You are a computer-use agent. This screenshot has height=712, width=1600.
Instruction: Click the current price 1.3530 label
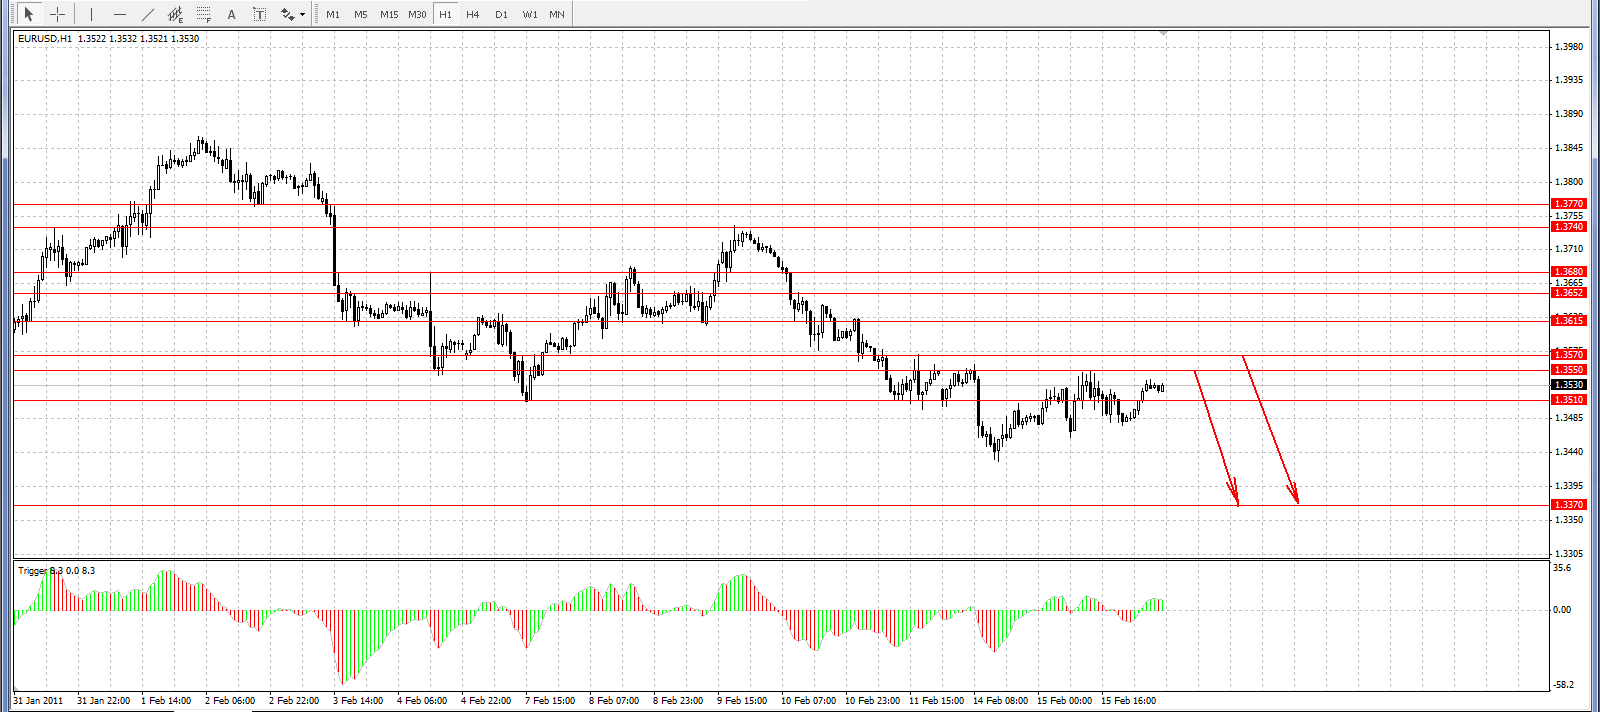(x=1568, y=385)
